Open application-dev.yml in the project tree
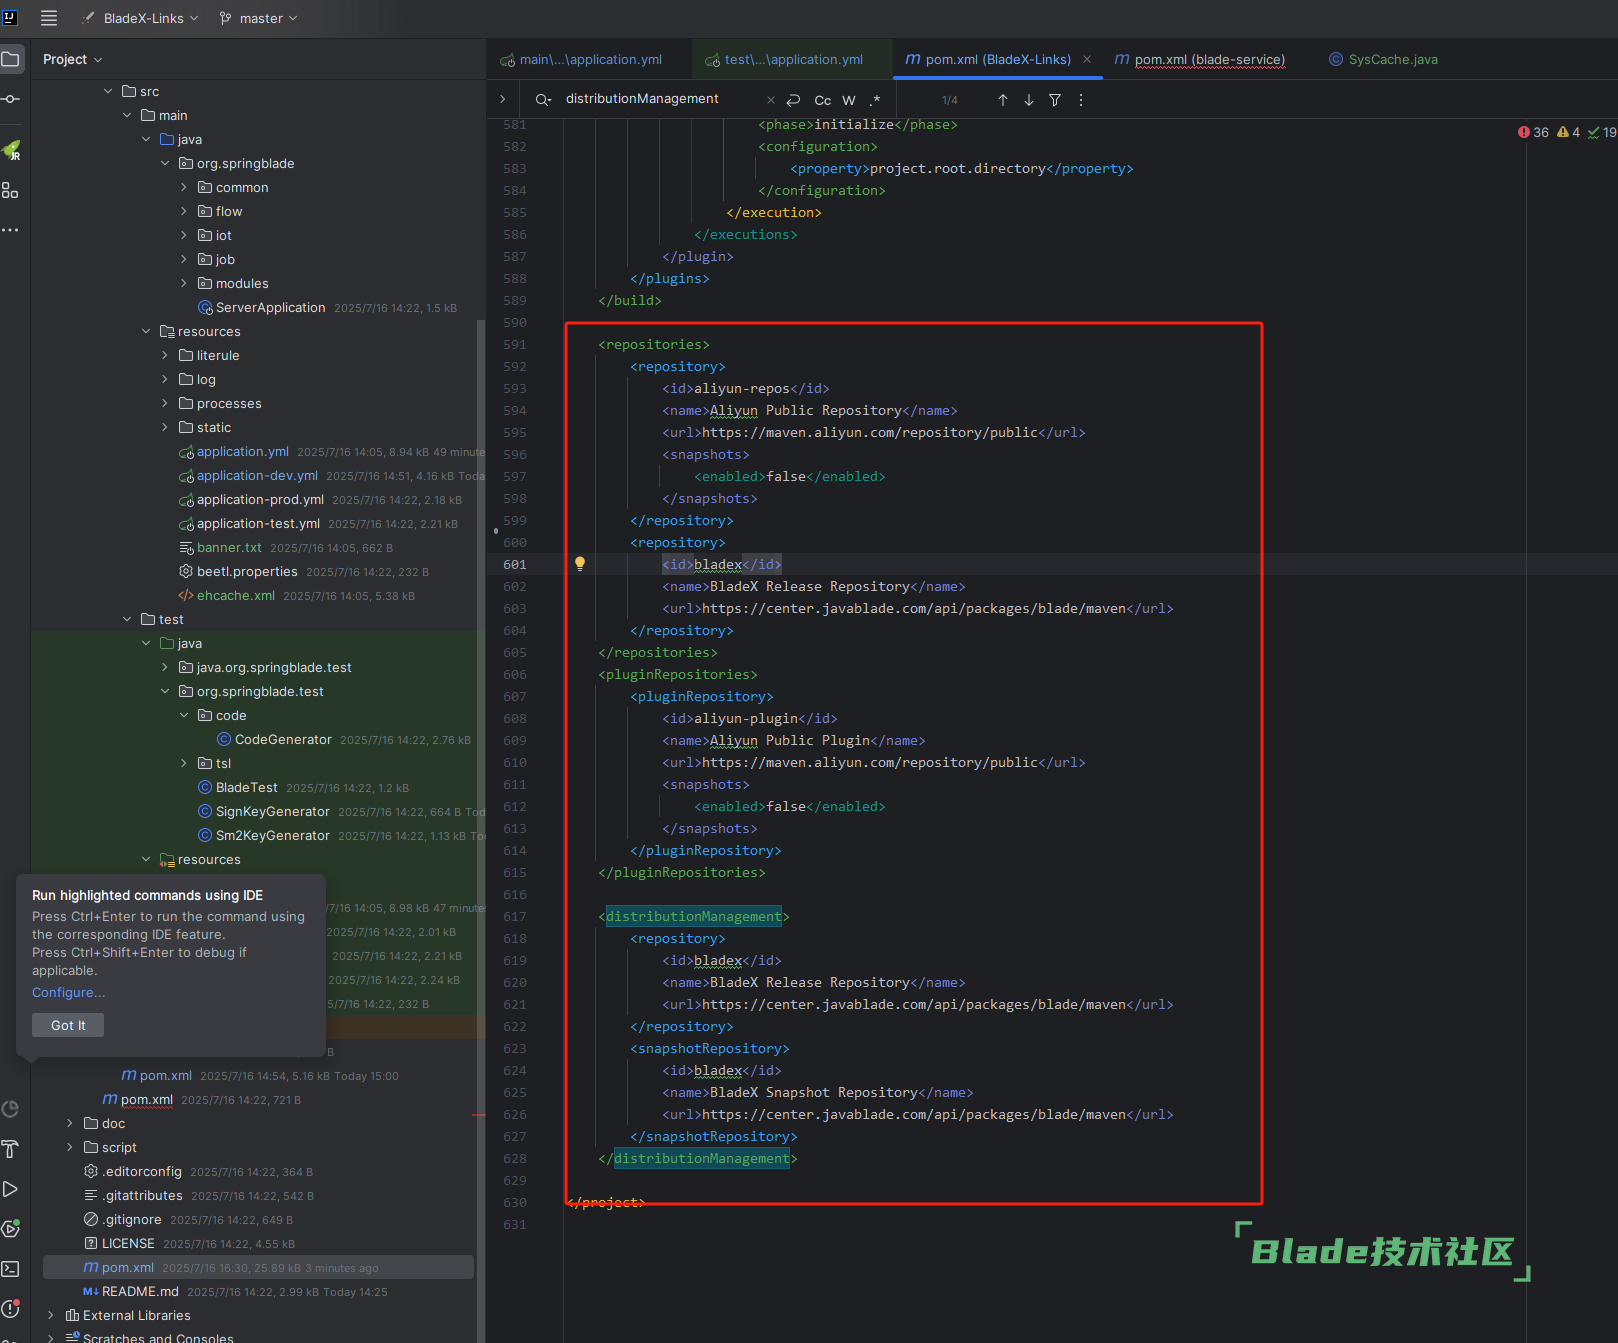The image size is (1618, 1343). (x=257, y=476)
